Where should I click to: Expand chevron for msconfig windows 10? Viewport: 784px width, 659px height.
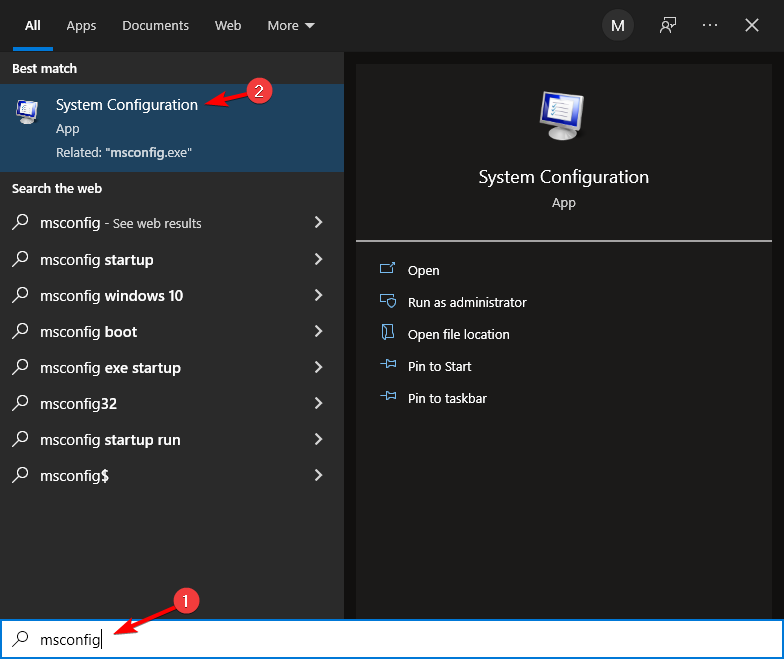[x=318, y=295]
